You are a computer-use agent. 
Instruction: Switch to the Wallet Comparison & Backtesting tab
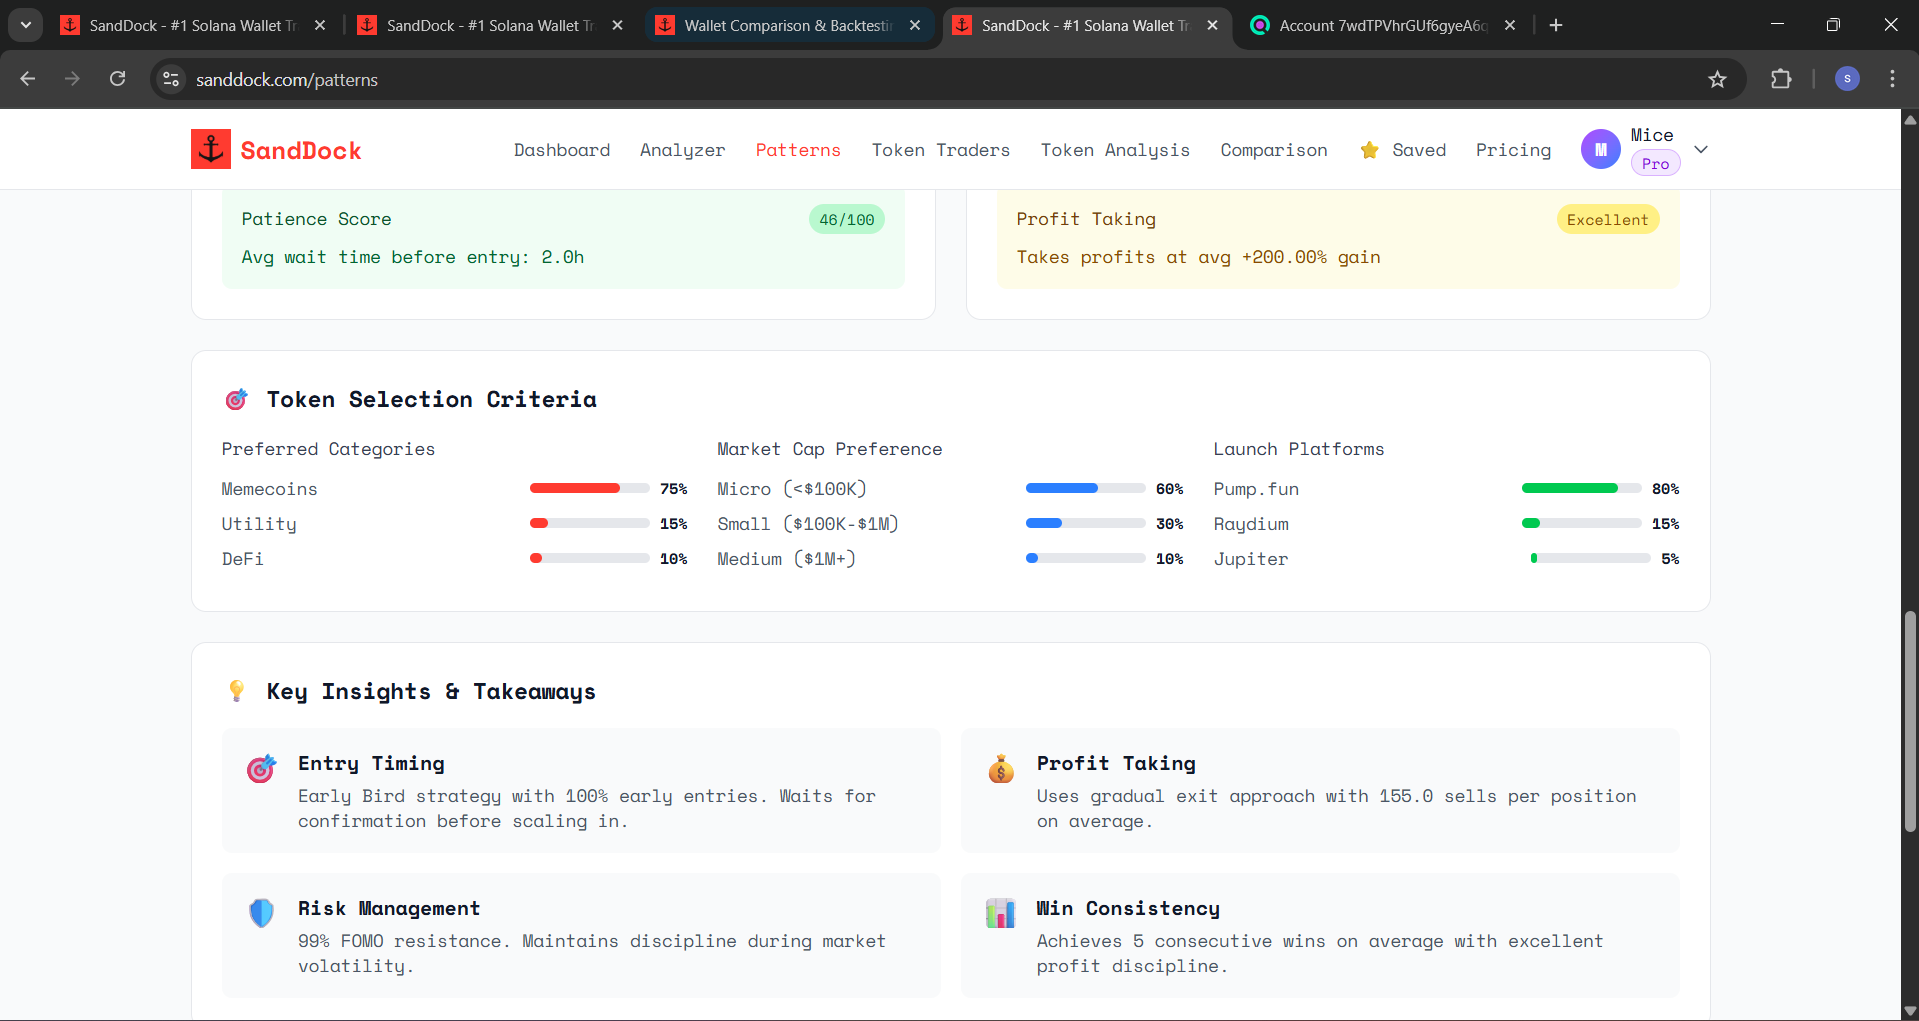(789, 25)
